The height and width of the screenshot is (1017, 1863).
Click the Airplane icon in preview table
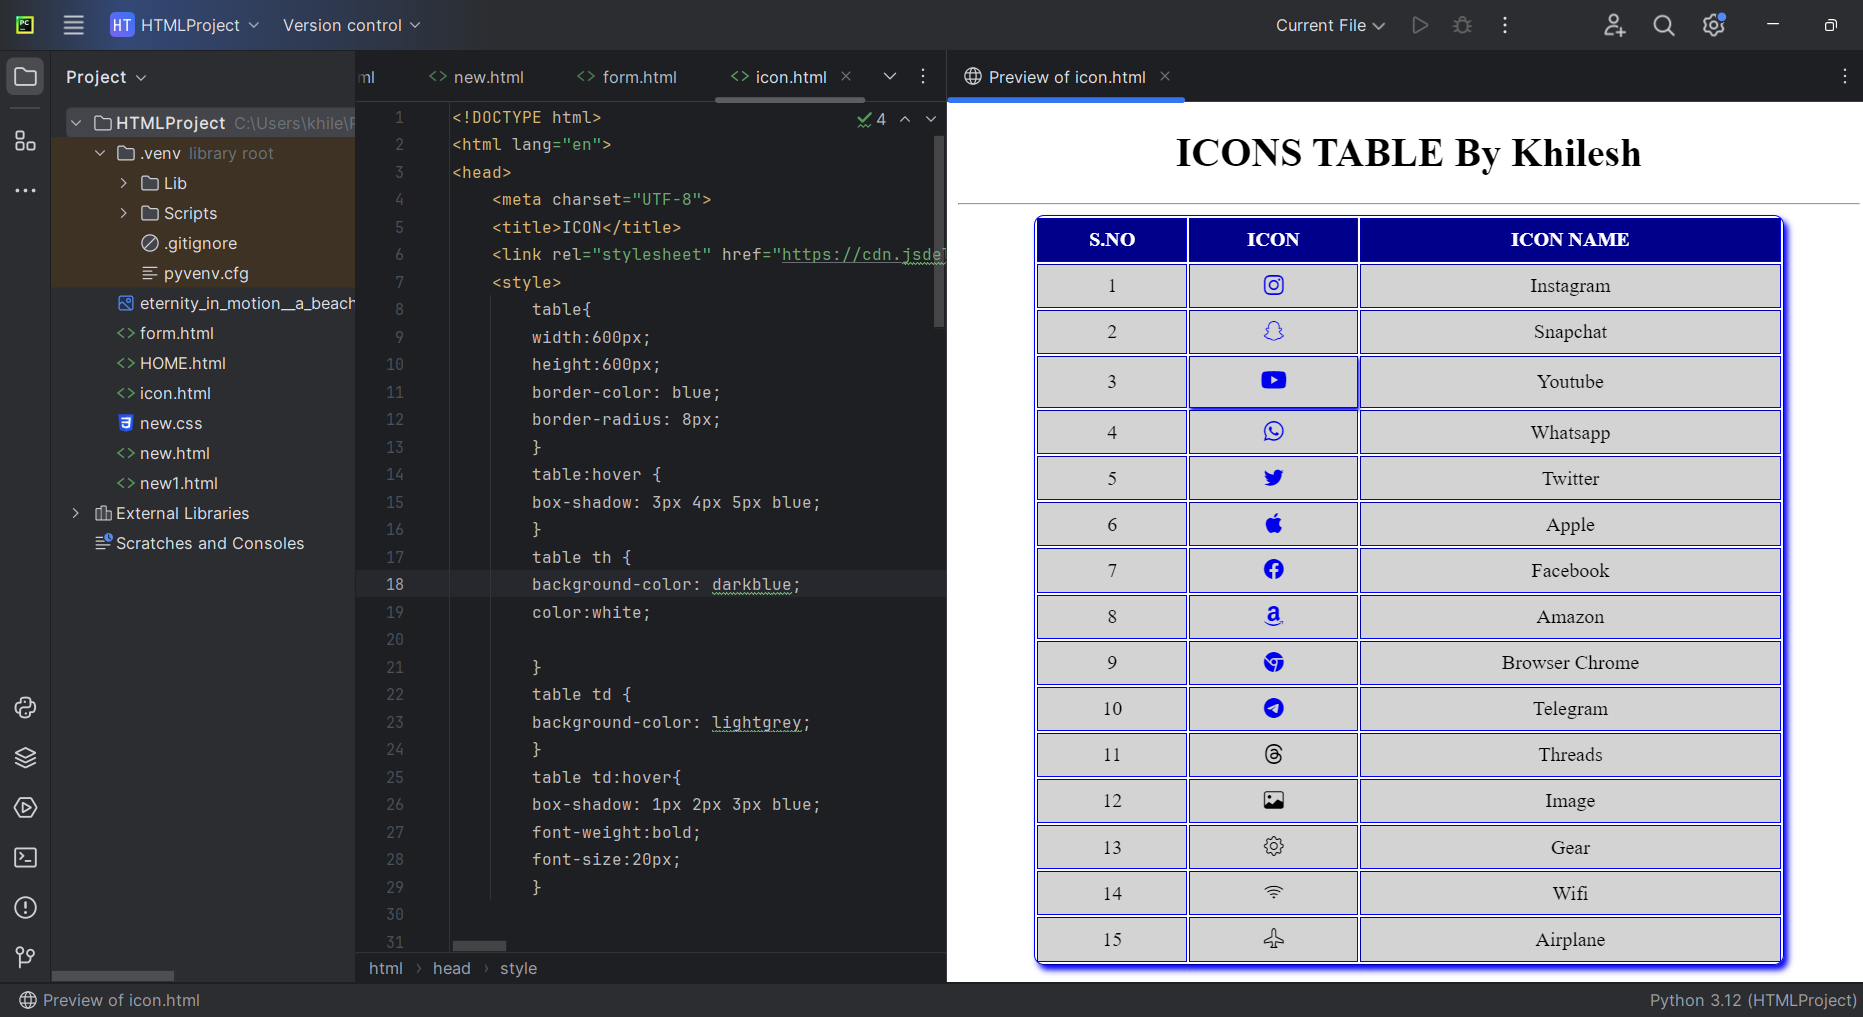coord(1273,938)
